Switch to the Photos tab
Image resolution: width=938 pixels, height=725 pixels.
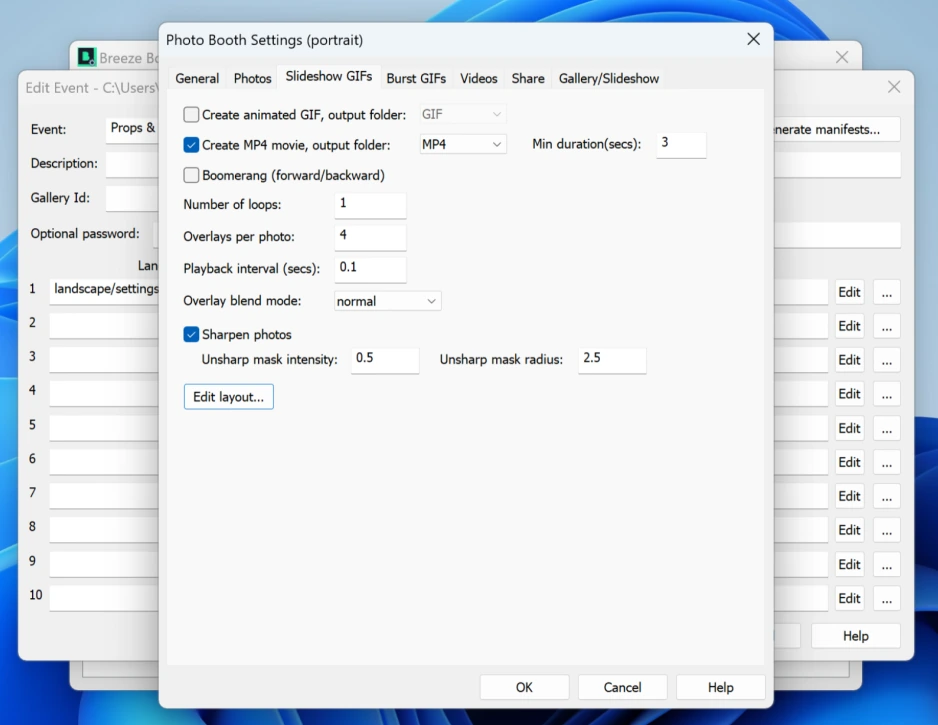tap(252, 78)
